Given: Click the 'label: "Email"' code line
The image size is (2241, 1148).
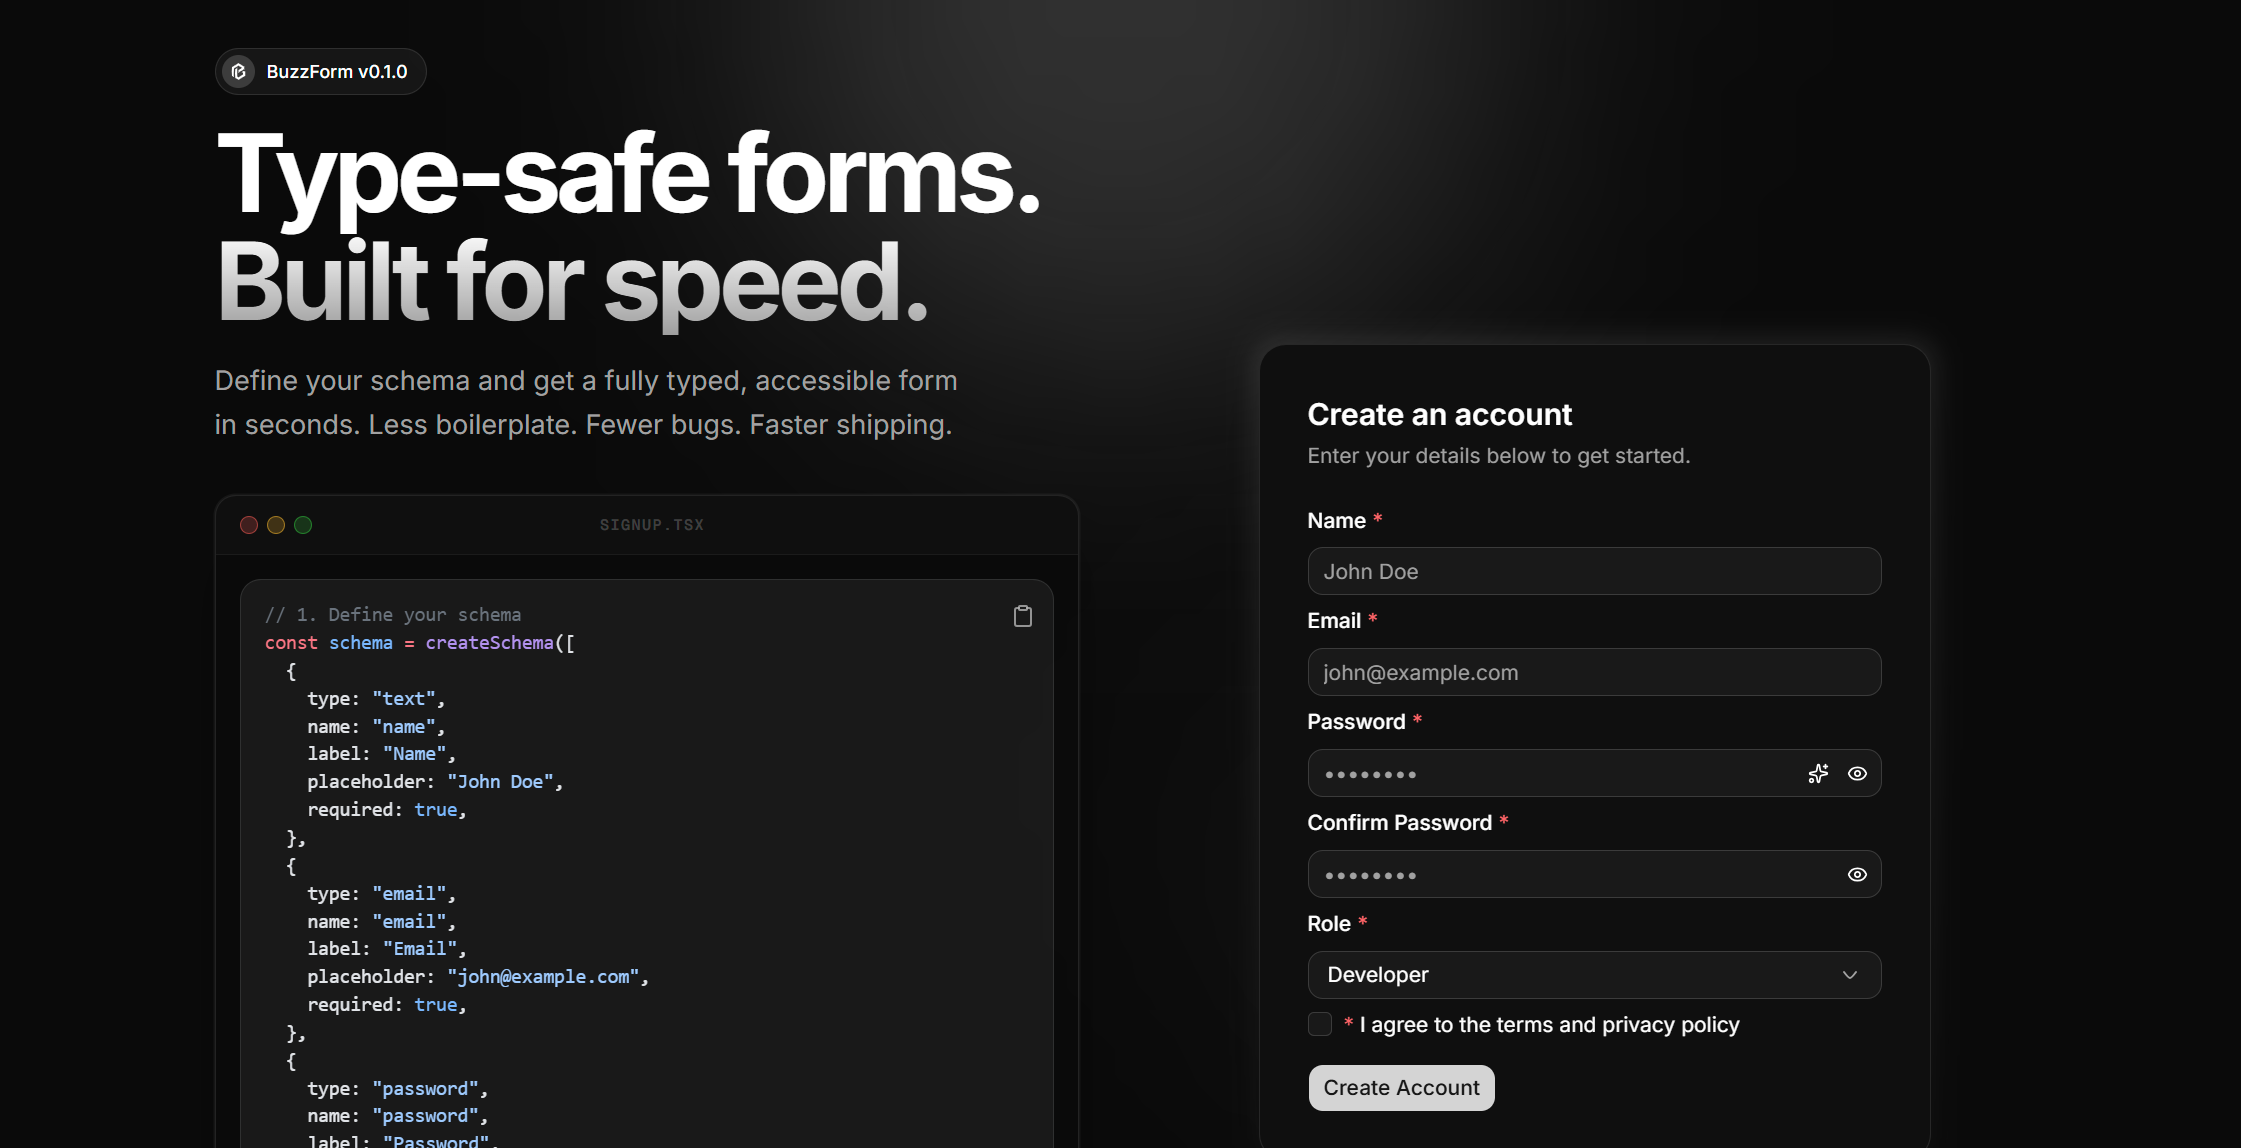Looking at the screenshot, I should click(x=387, y=949).
